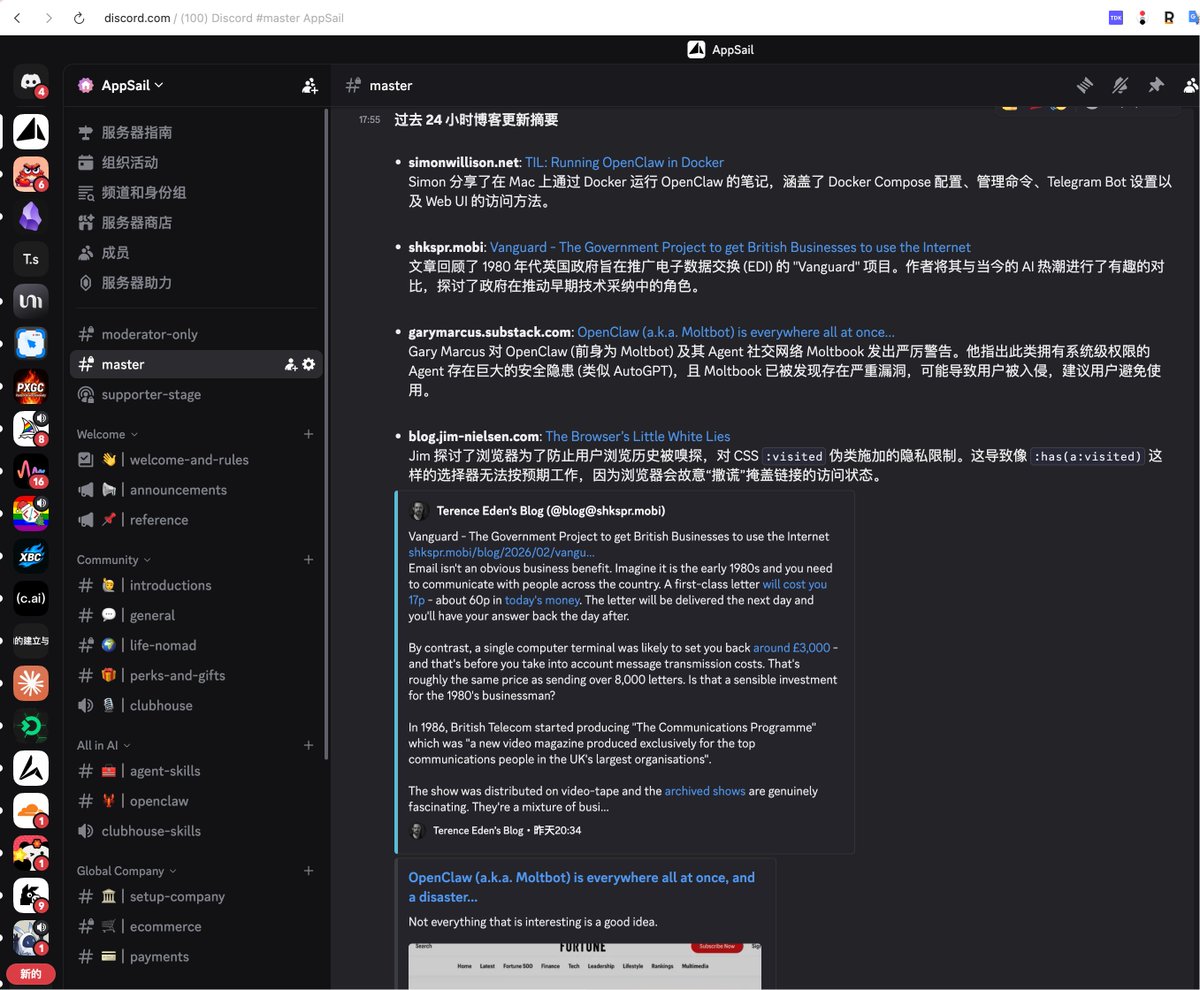This screenshot has height=990, width=1200.
Task: Open general channel
Action: [196, 615]
